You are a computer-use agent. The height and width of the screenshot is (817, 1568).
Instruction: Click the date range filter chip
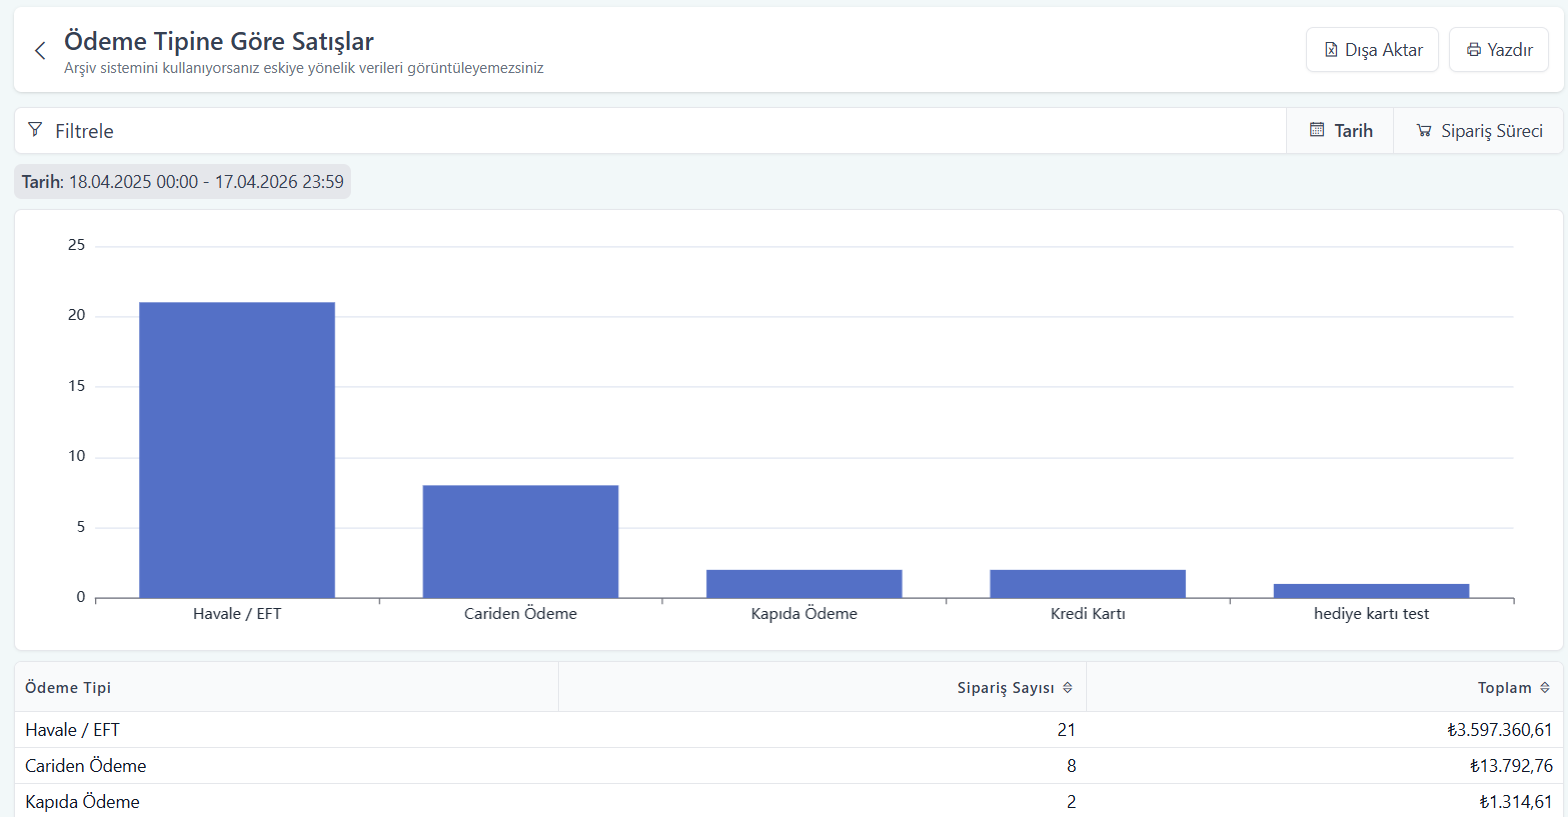[182, 182]
